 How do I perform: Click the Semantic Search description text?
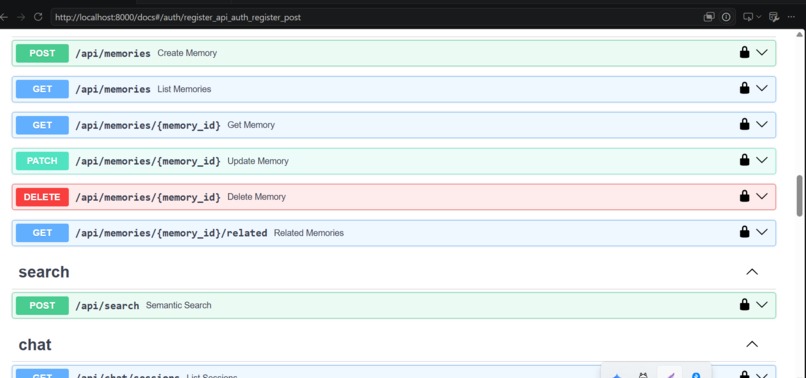click(178, 305)
